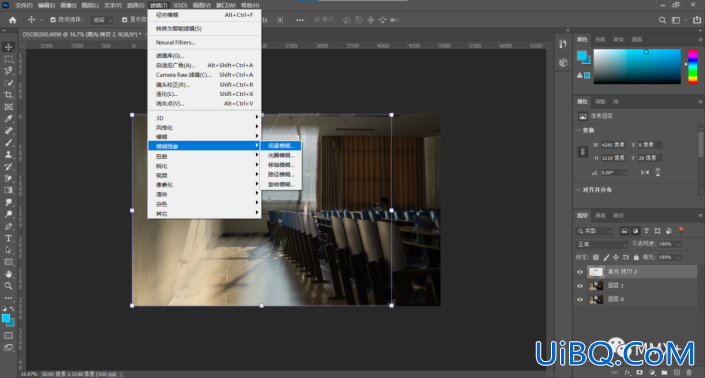
Task: Click the share icon at top right
Action: tap(697, 20)
